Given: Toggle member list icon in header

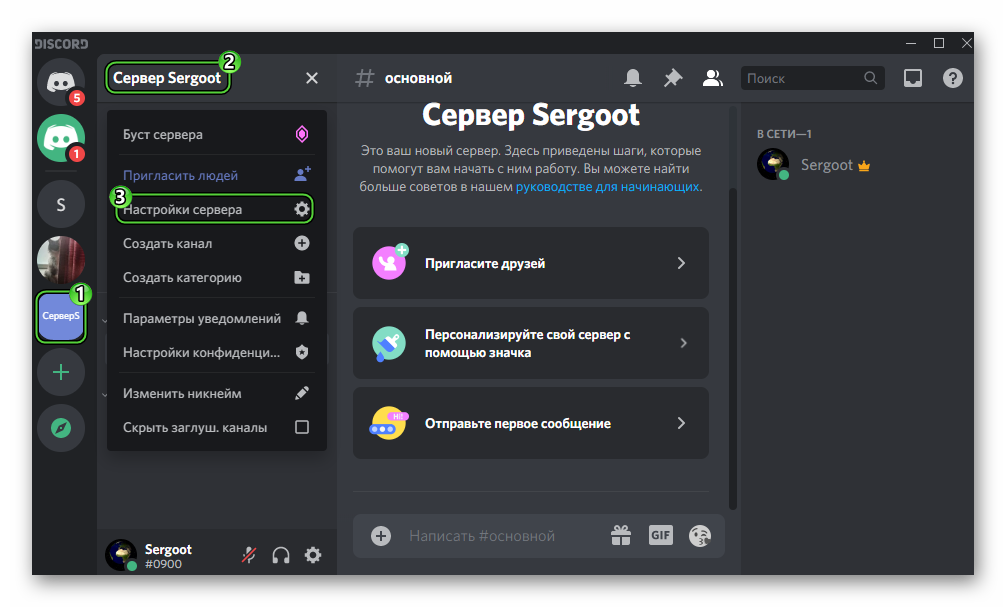Looking at the screenshot, I should [x=712, y=78].
